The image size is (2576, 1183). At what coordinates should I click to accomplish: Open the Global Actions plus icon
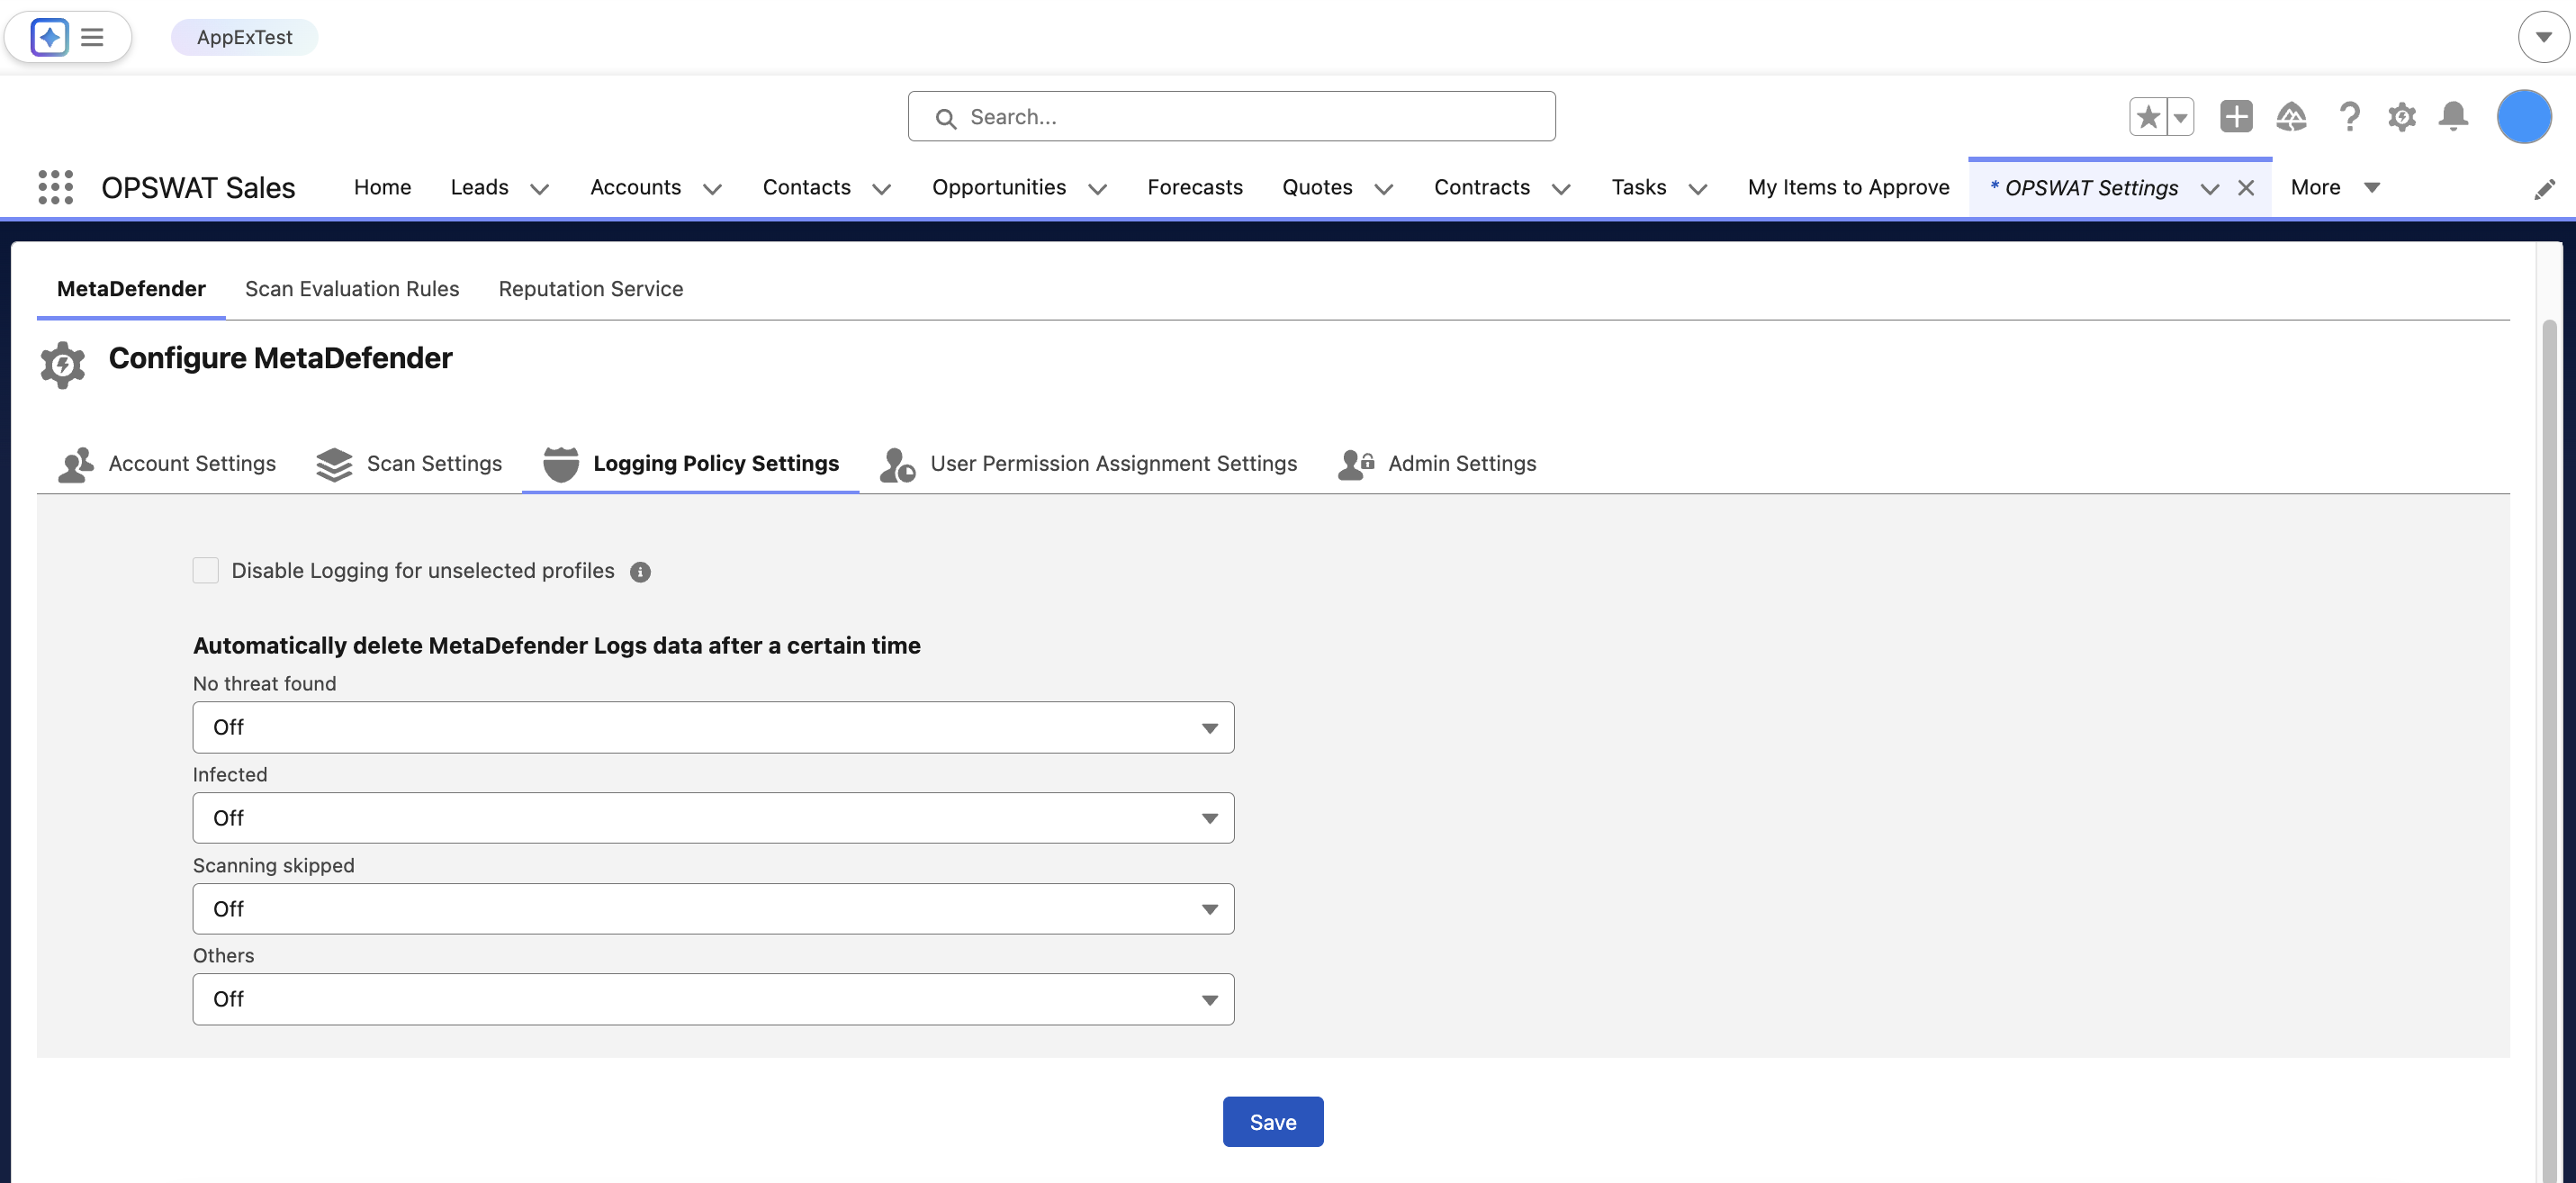click(x=2235, y=117)
